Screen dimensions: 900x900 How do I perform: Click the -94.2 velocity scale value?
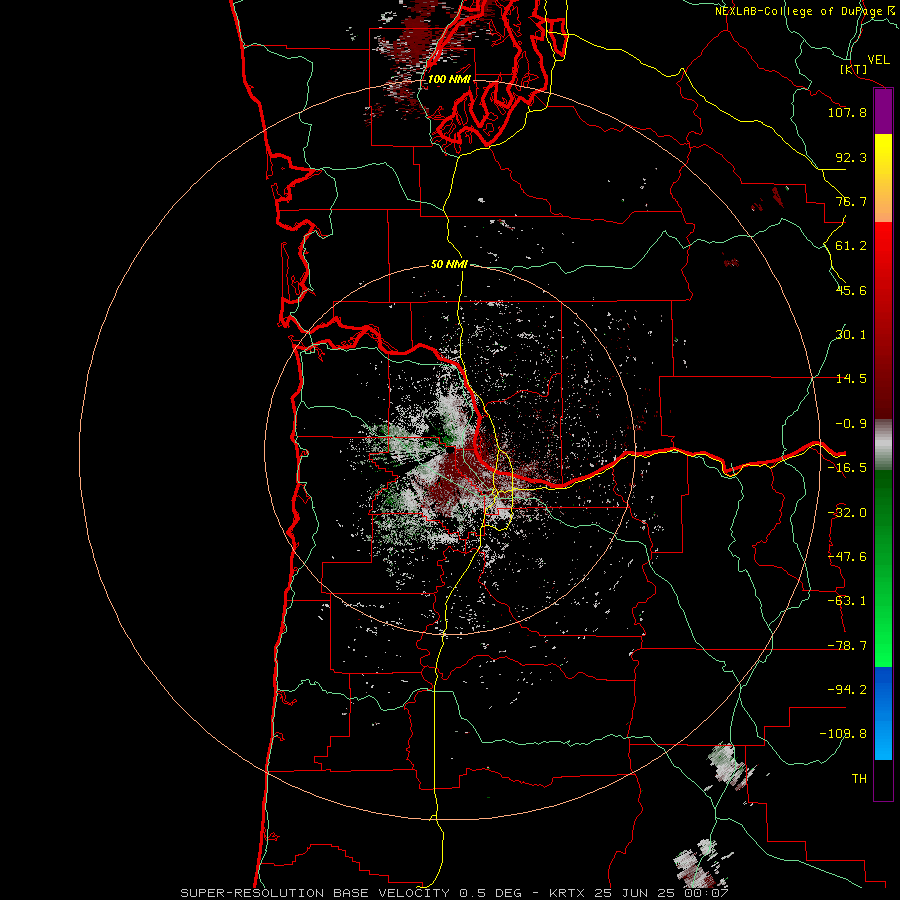(x=847, y=690)
